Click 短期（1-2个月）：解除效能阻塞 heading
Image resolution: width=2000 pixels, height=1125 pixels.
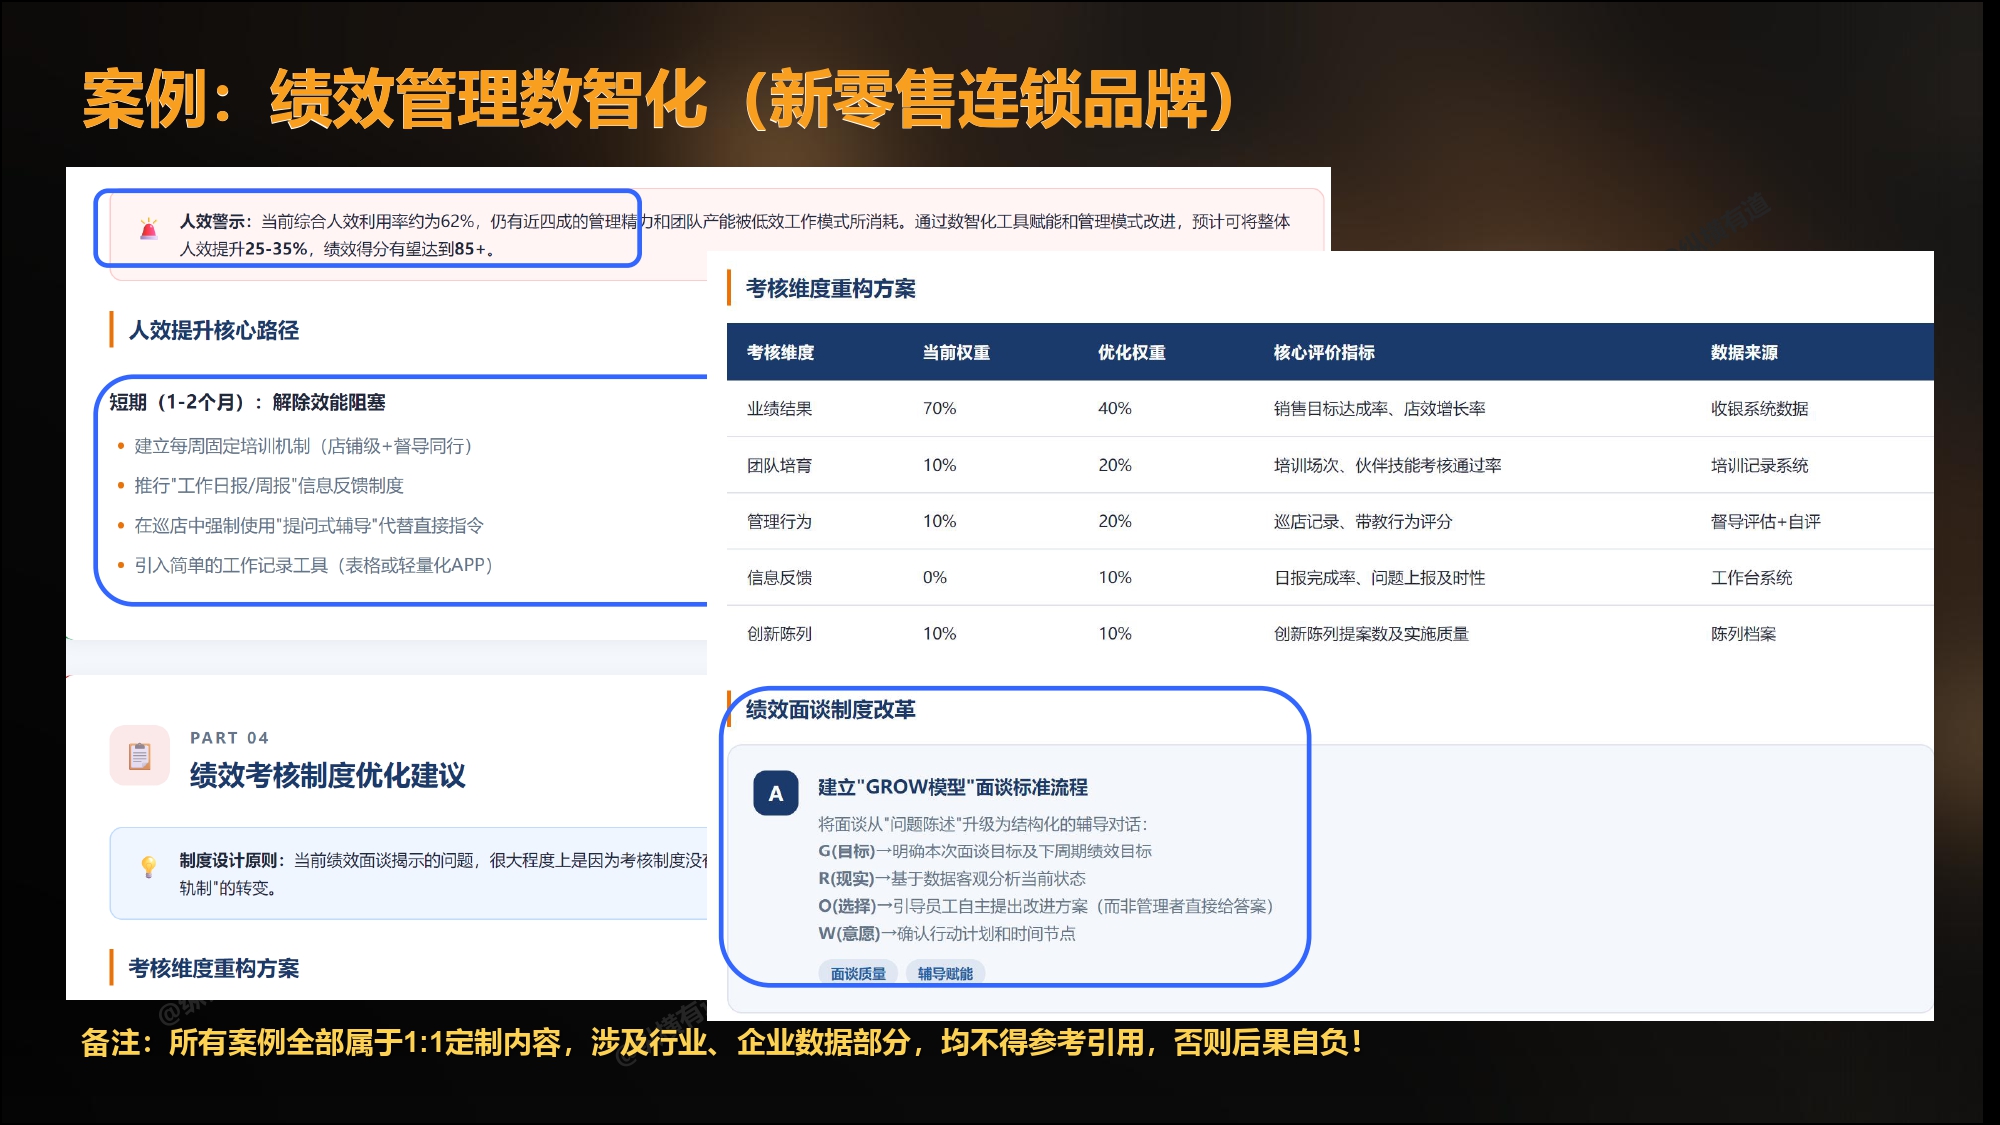(x=247, y=402)
